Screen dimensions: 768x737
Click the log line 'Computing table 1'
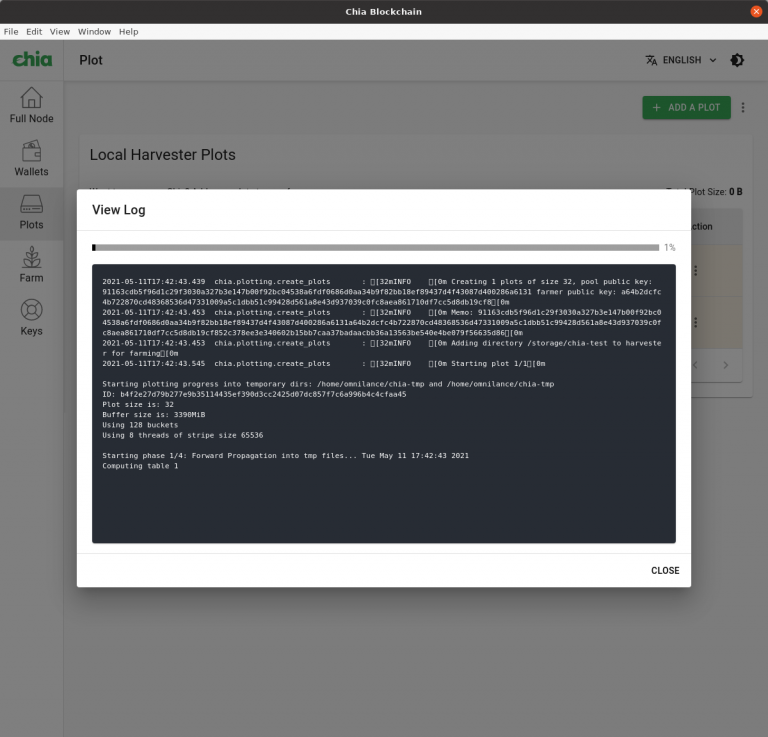tap(140, 466)
